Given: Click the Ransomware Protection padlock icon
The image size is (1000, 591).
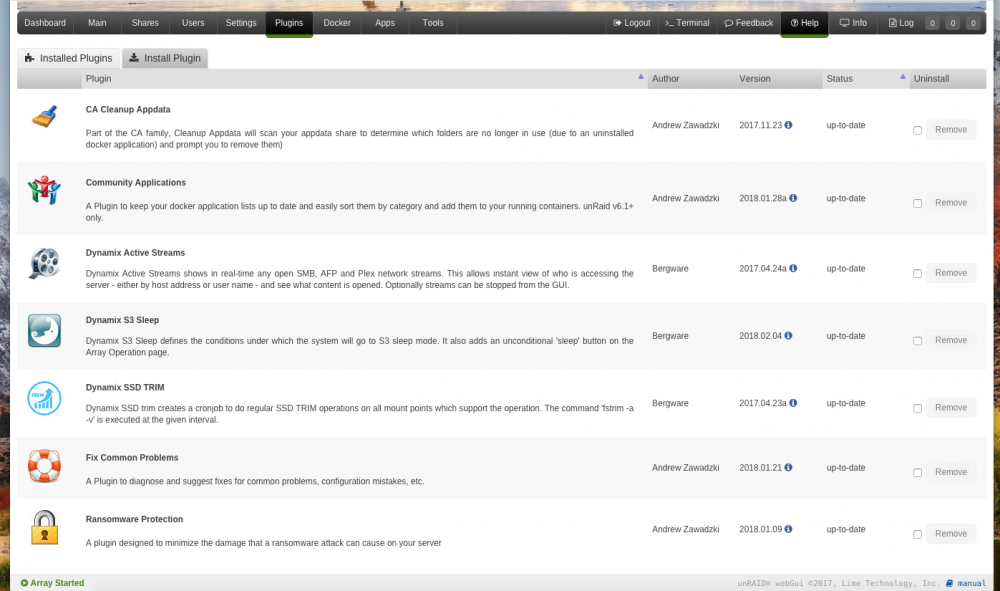Looking at the screenshot, I should 44,527.
